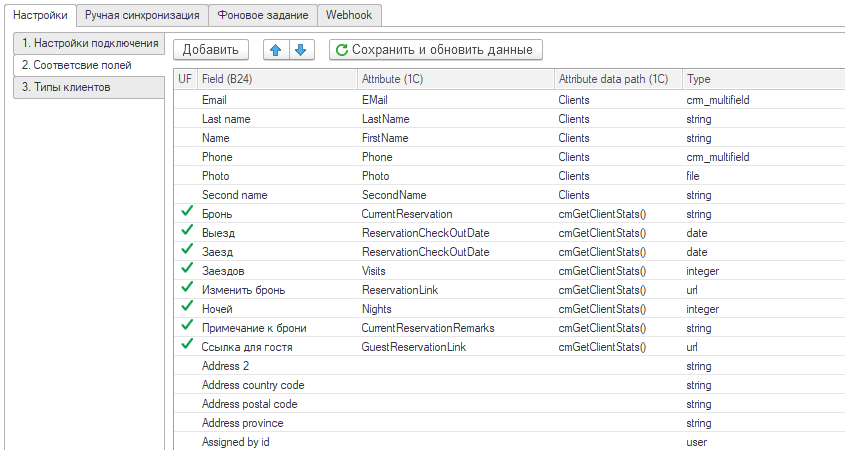Open the Webhook tab
The image size is (845, 450).
pos(349,15)
